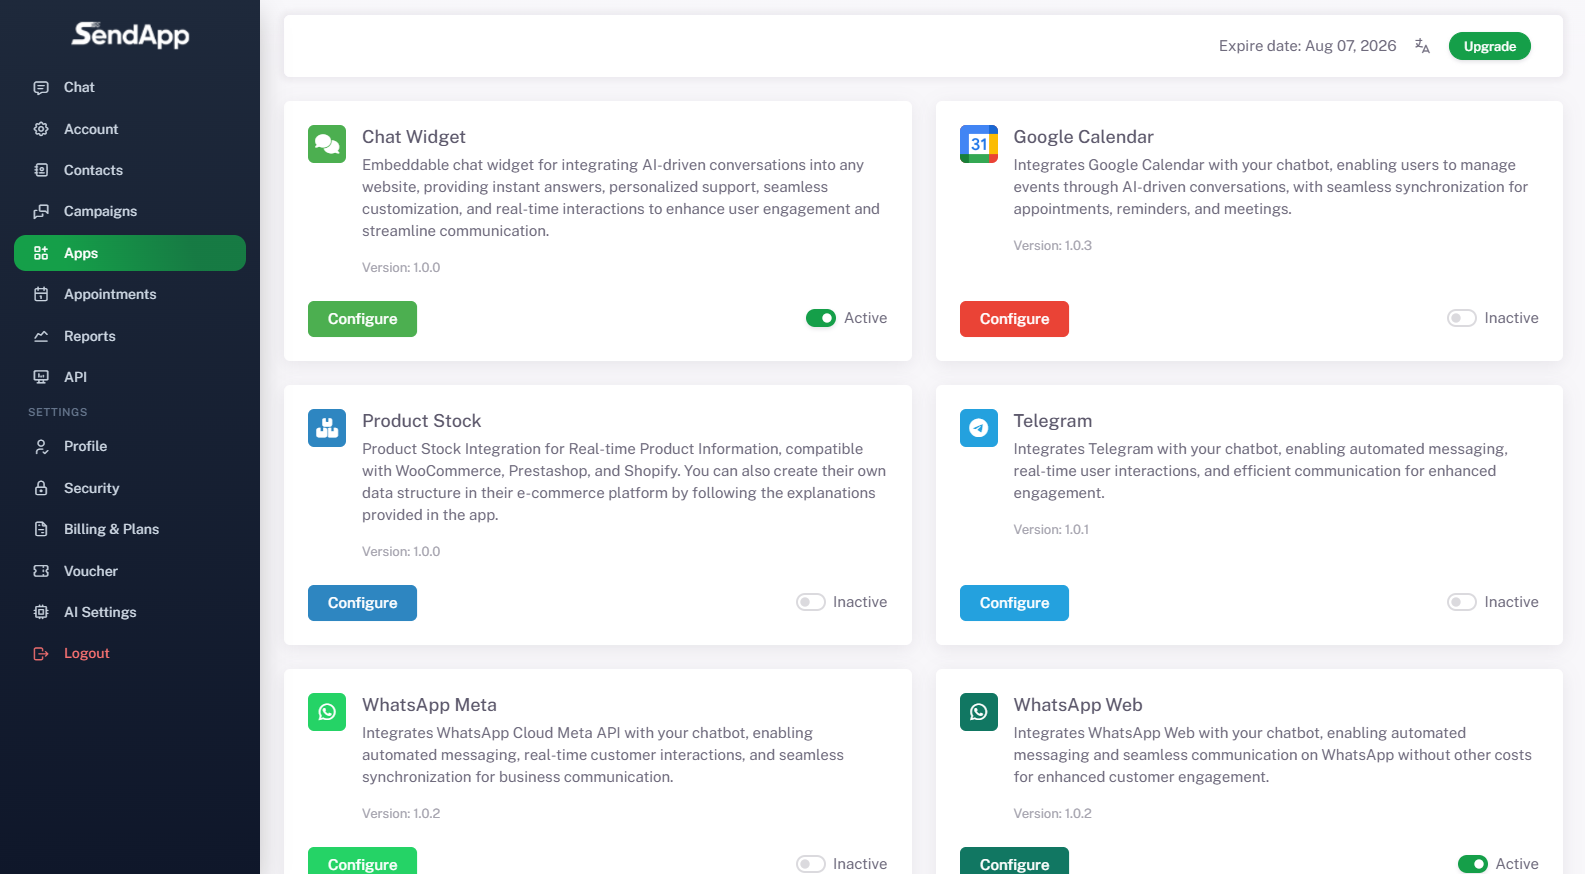Open Contacts in the sidebar
Image resolution: width=1585 pixels, height=874 pixels.
point(130,170)
